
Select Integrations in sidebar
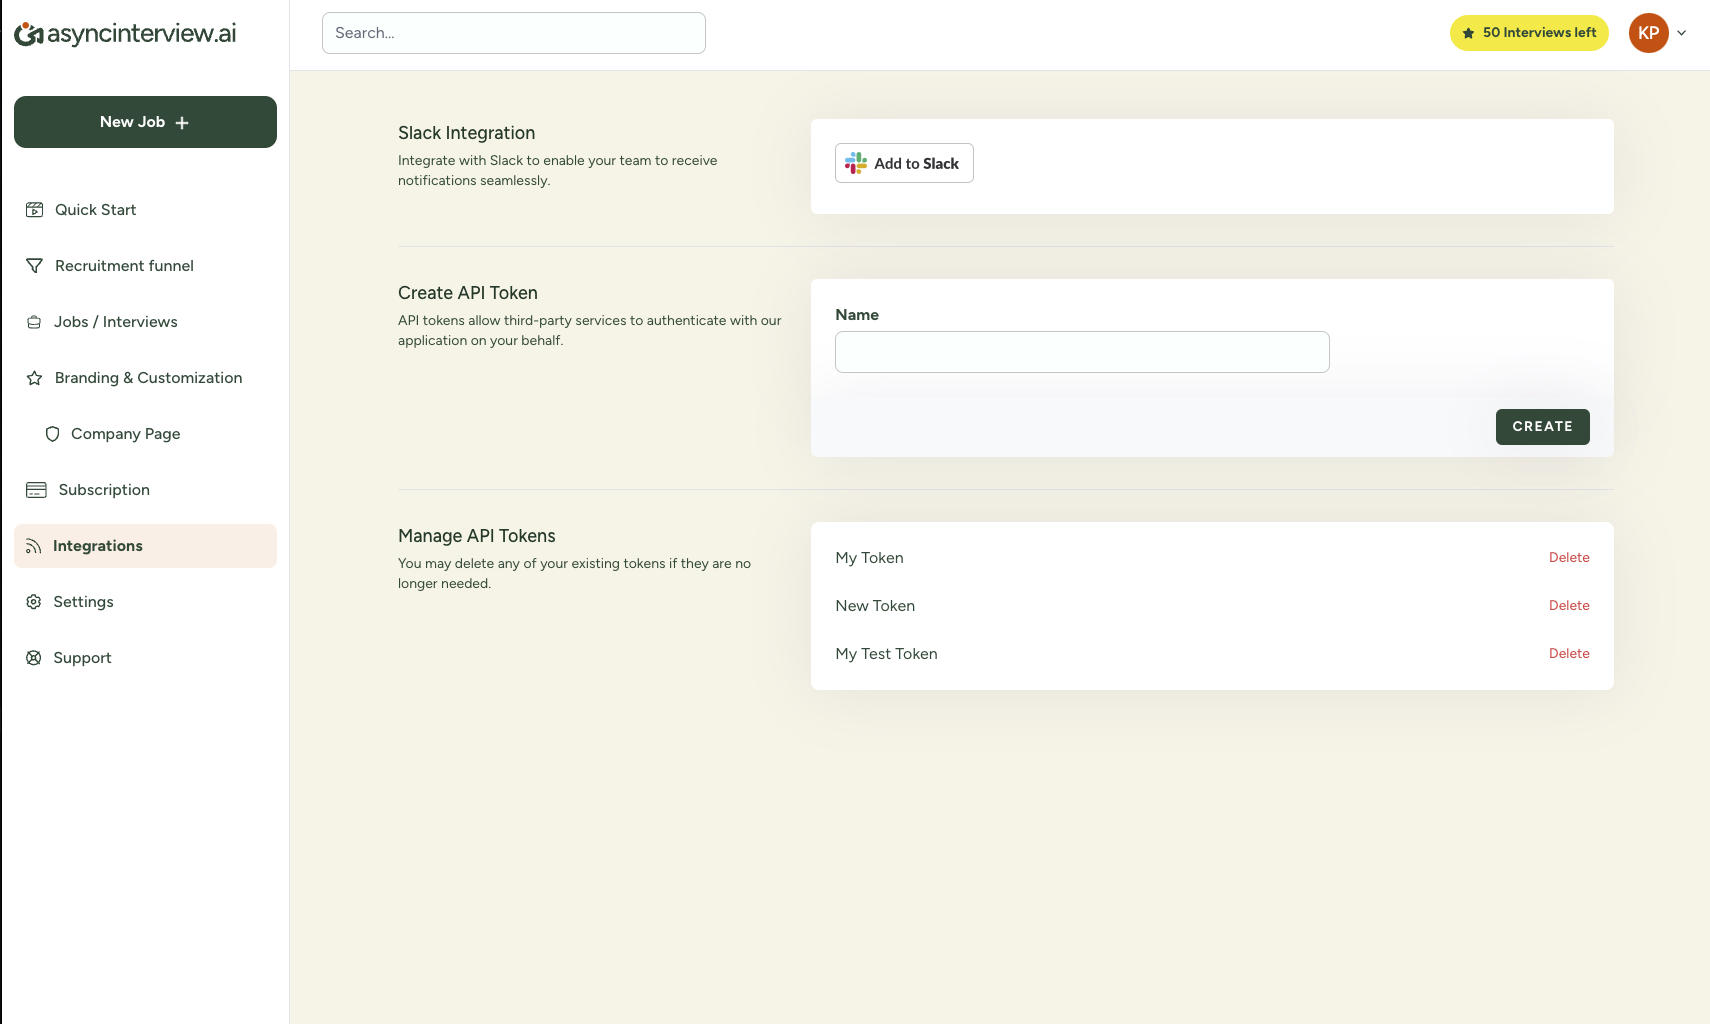[145, 546]
